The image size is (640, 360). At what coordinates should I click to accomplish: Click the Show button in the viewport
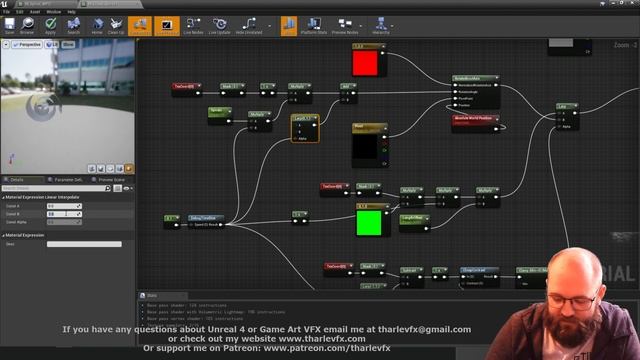pyautogui.click(x=68, y=44)
